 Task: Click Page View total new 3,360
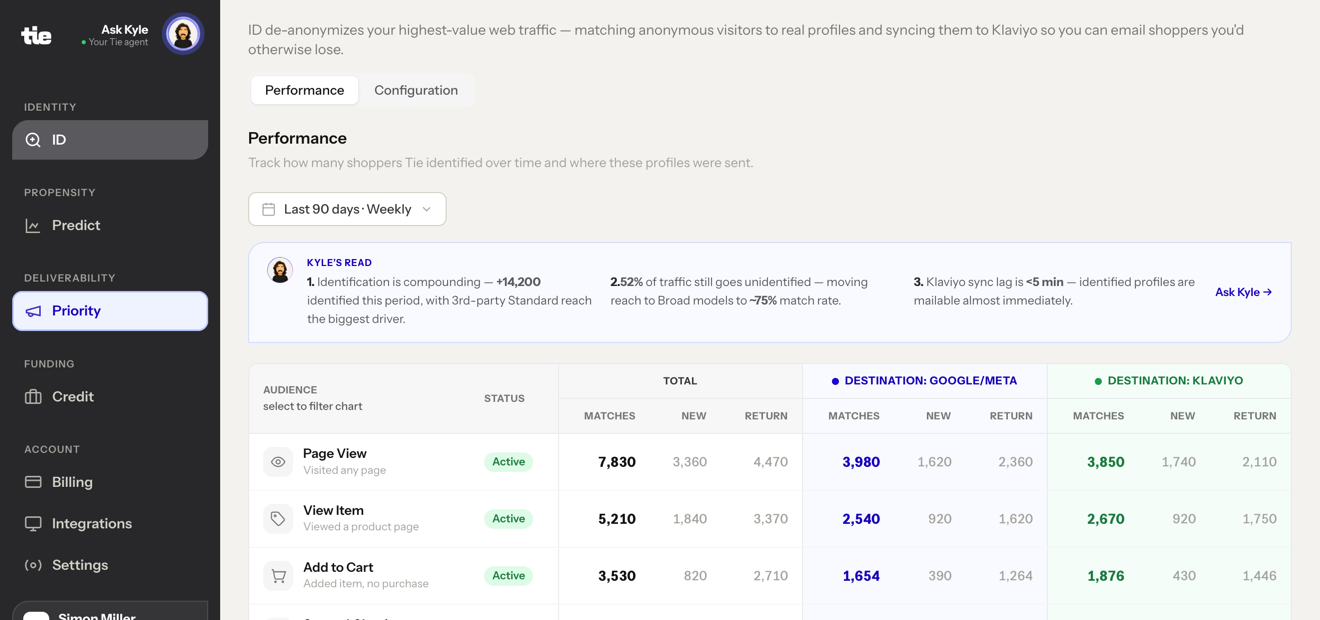coord(690,462)
